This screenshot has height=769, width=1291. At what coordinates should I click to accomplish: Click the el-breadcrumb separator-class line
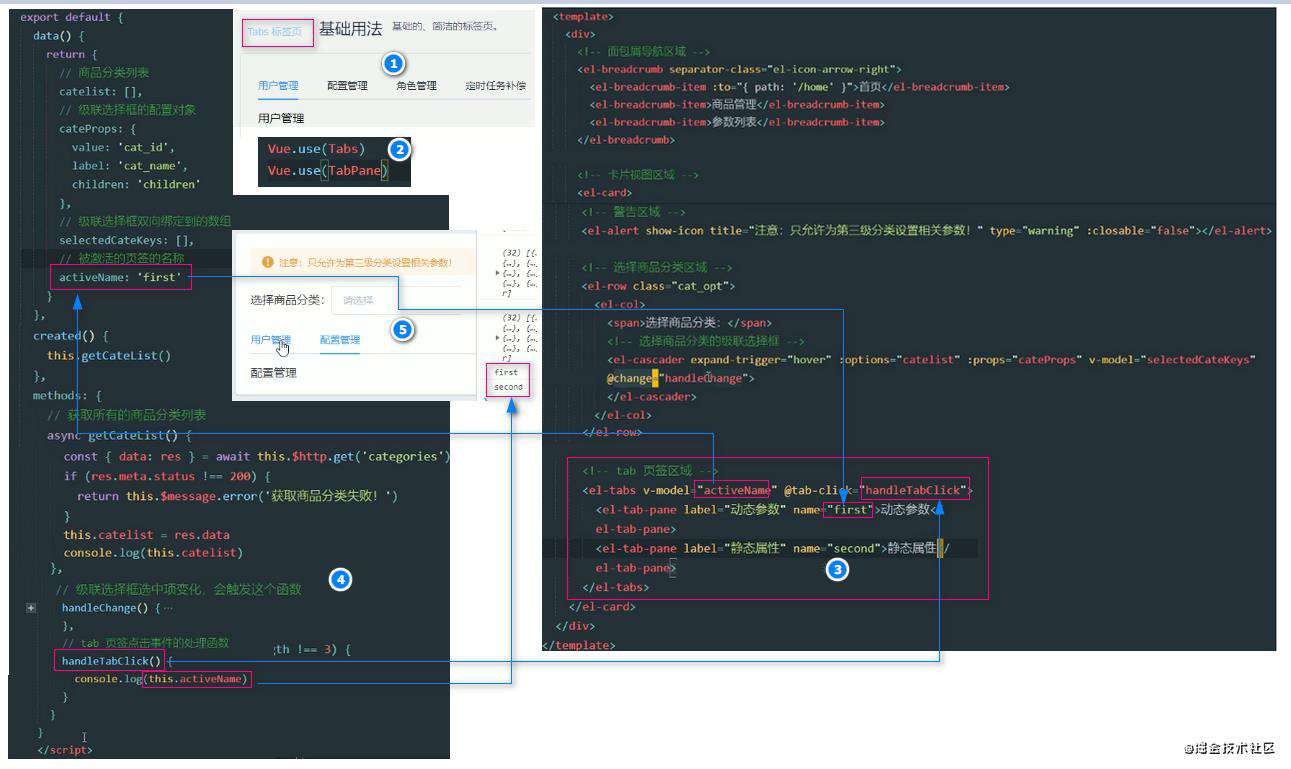tap(740, 69)
